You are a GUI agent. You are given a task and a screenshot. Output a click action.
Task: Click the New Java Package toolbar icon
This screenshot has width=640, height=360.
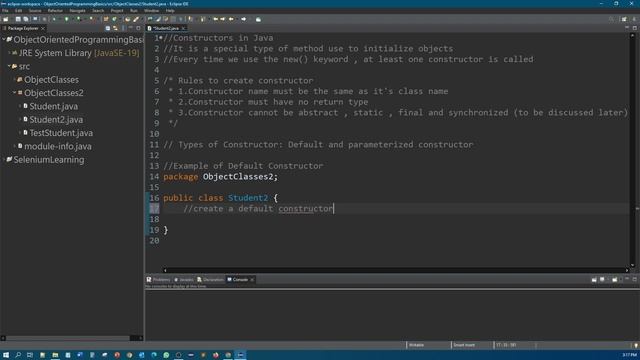[x=106, y=19]
